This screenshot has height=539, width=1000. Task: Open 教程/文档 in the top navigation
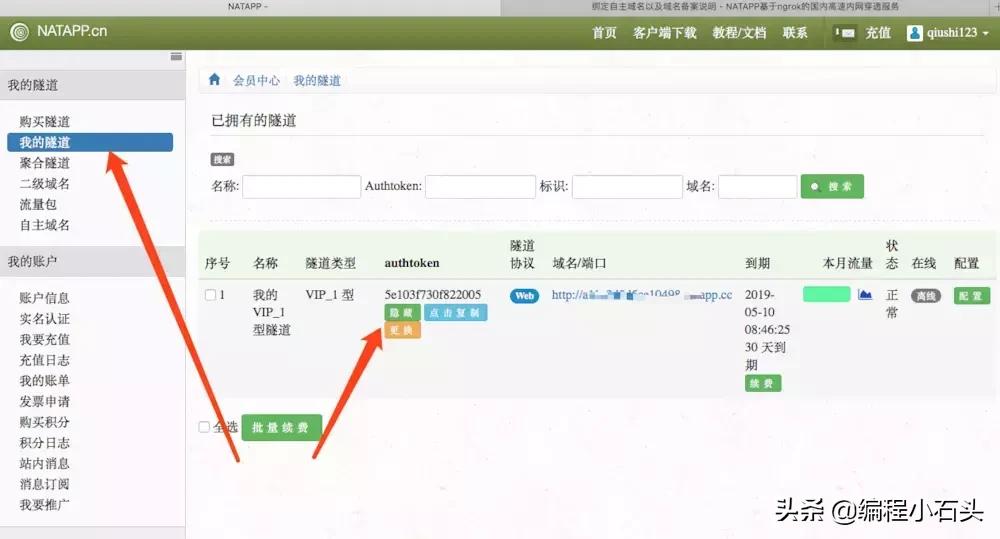pos(739,33)
